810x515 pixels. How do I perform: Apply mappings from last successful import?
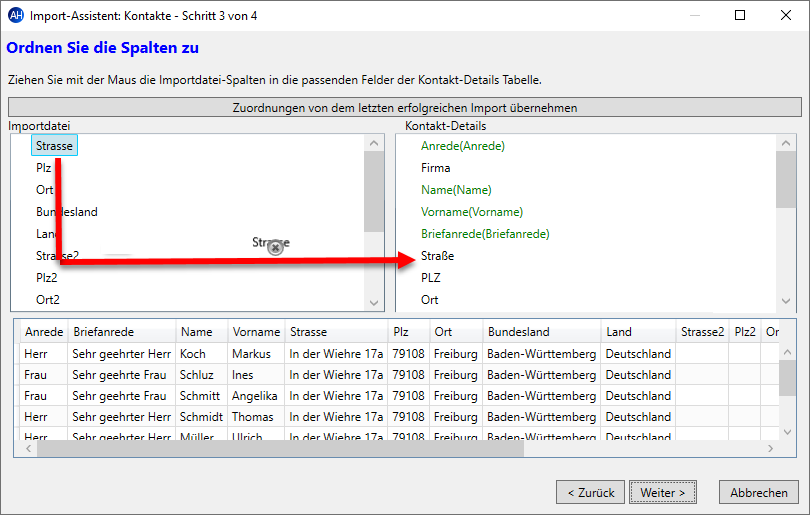[405, 107]
